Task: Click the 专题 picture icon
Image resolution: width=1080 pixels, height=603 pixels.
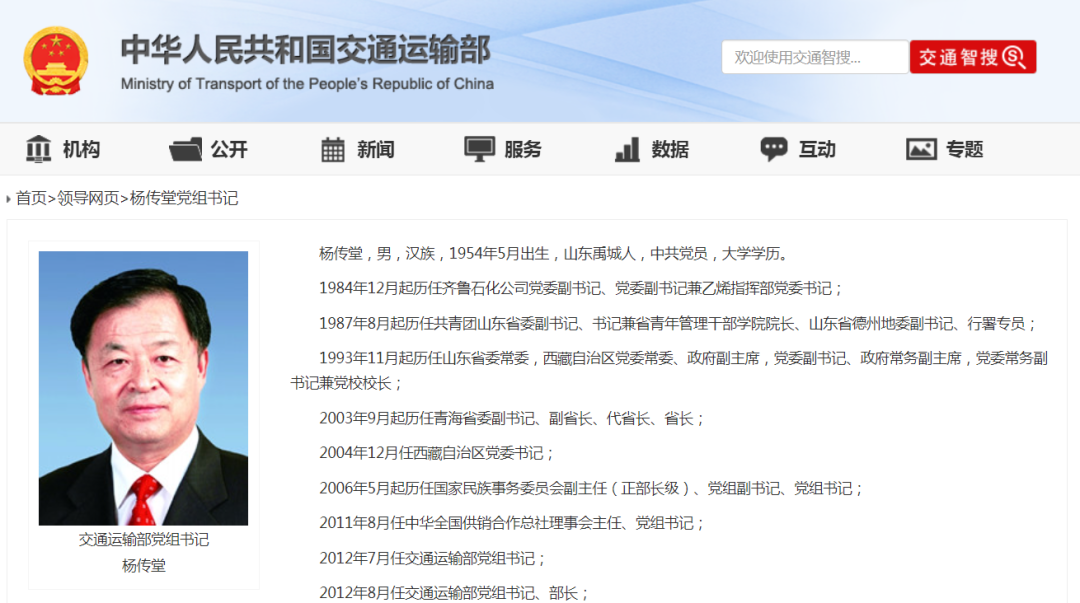Action: tap(921, 149)
